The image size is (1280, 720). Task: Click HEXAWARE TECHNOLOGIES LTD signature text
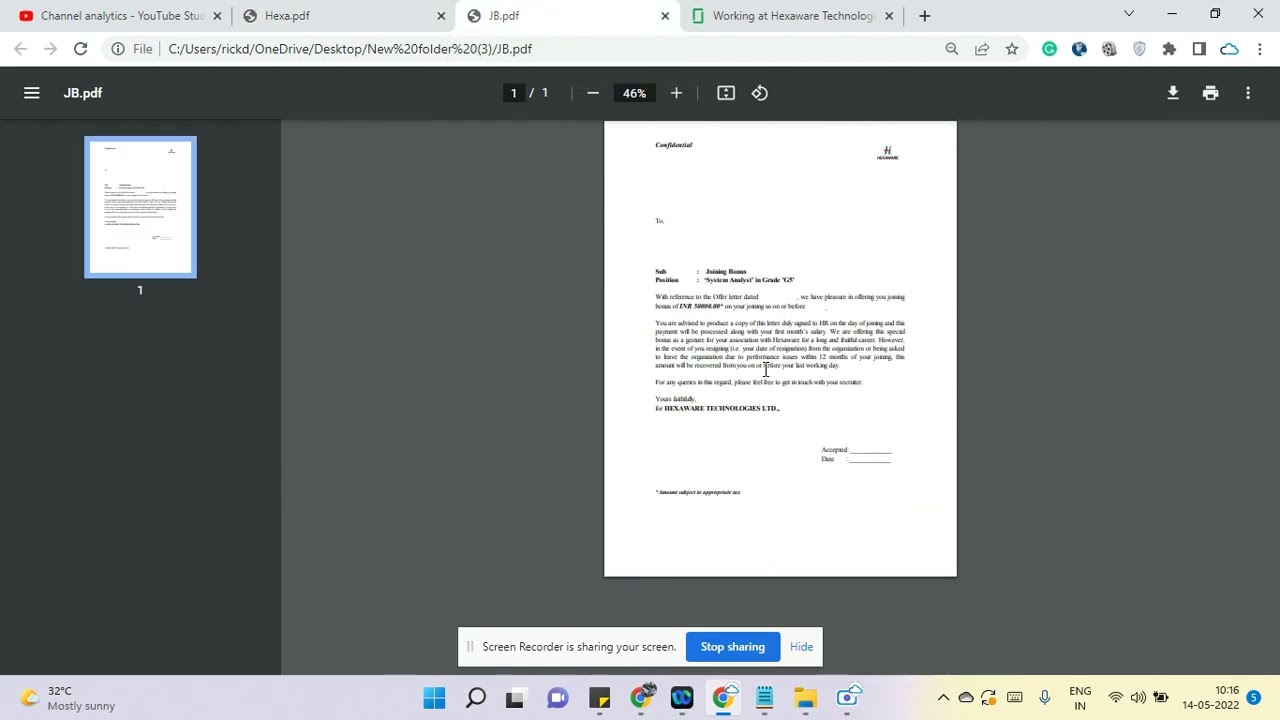point(722,408)
